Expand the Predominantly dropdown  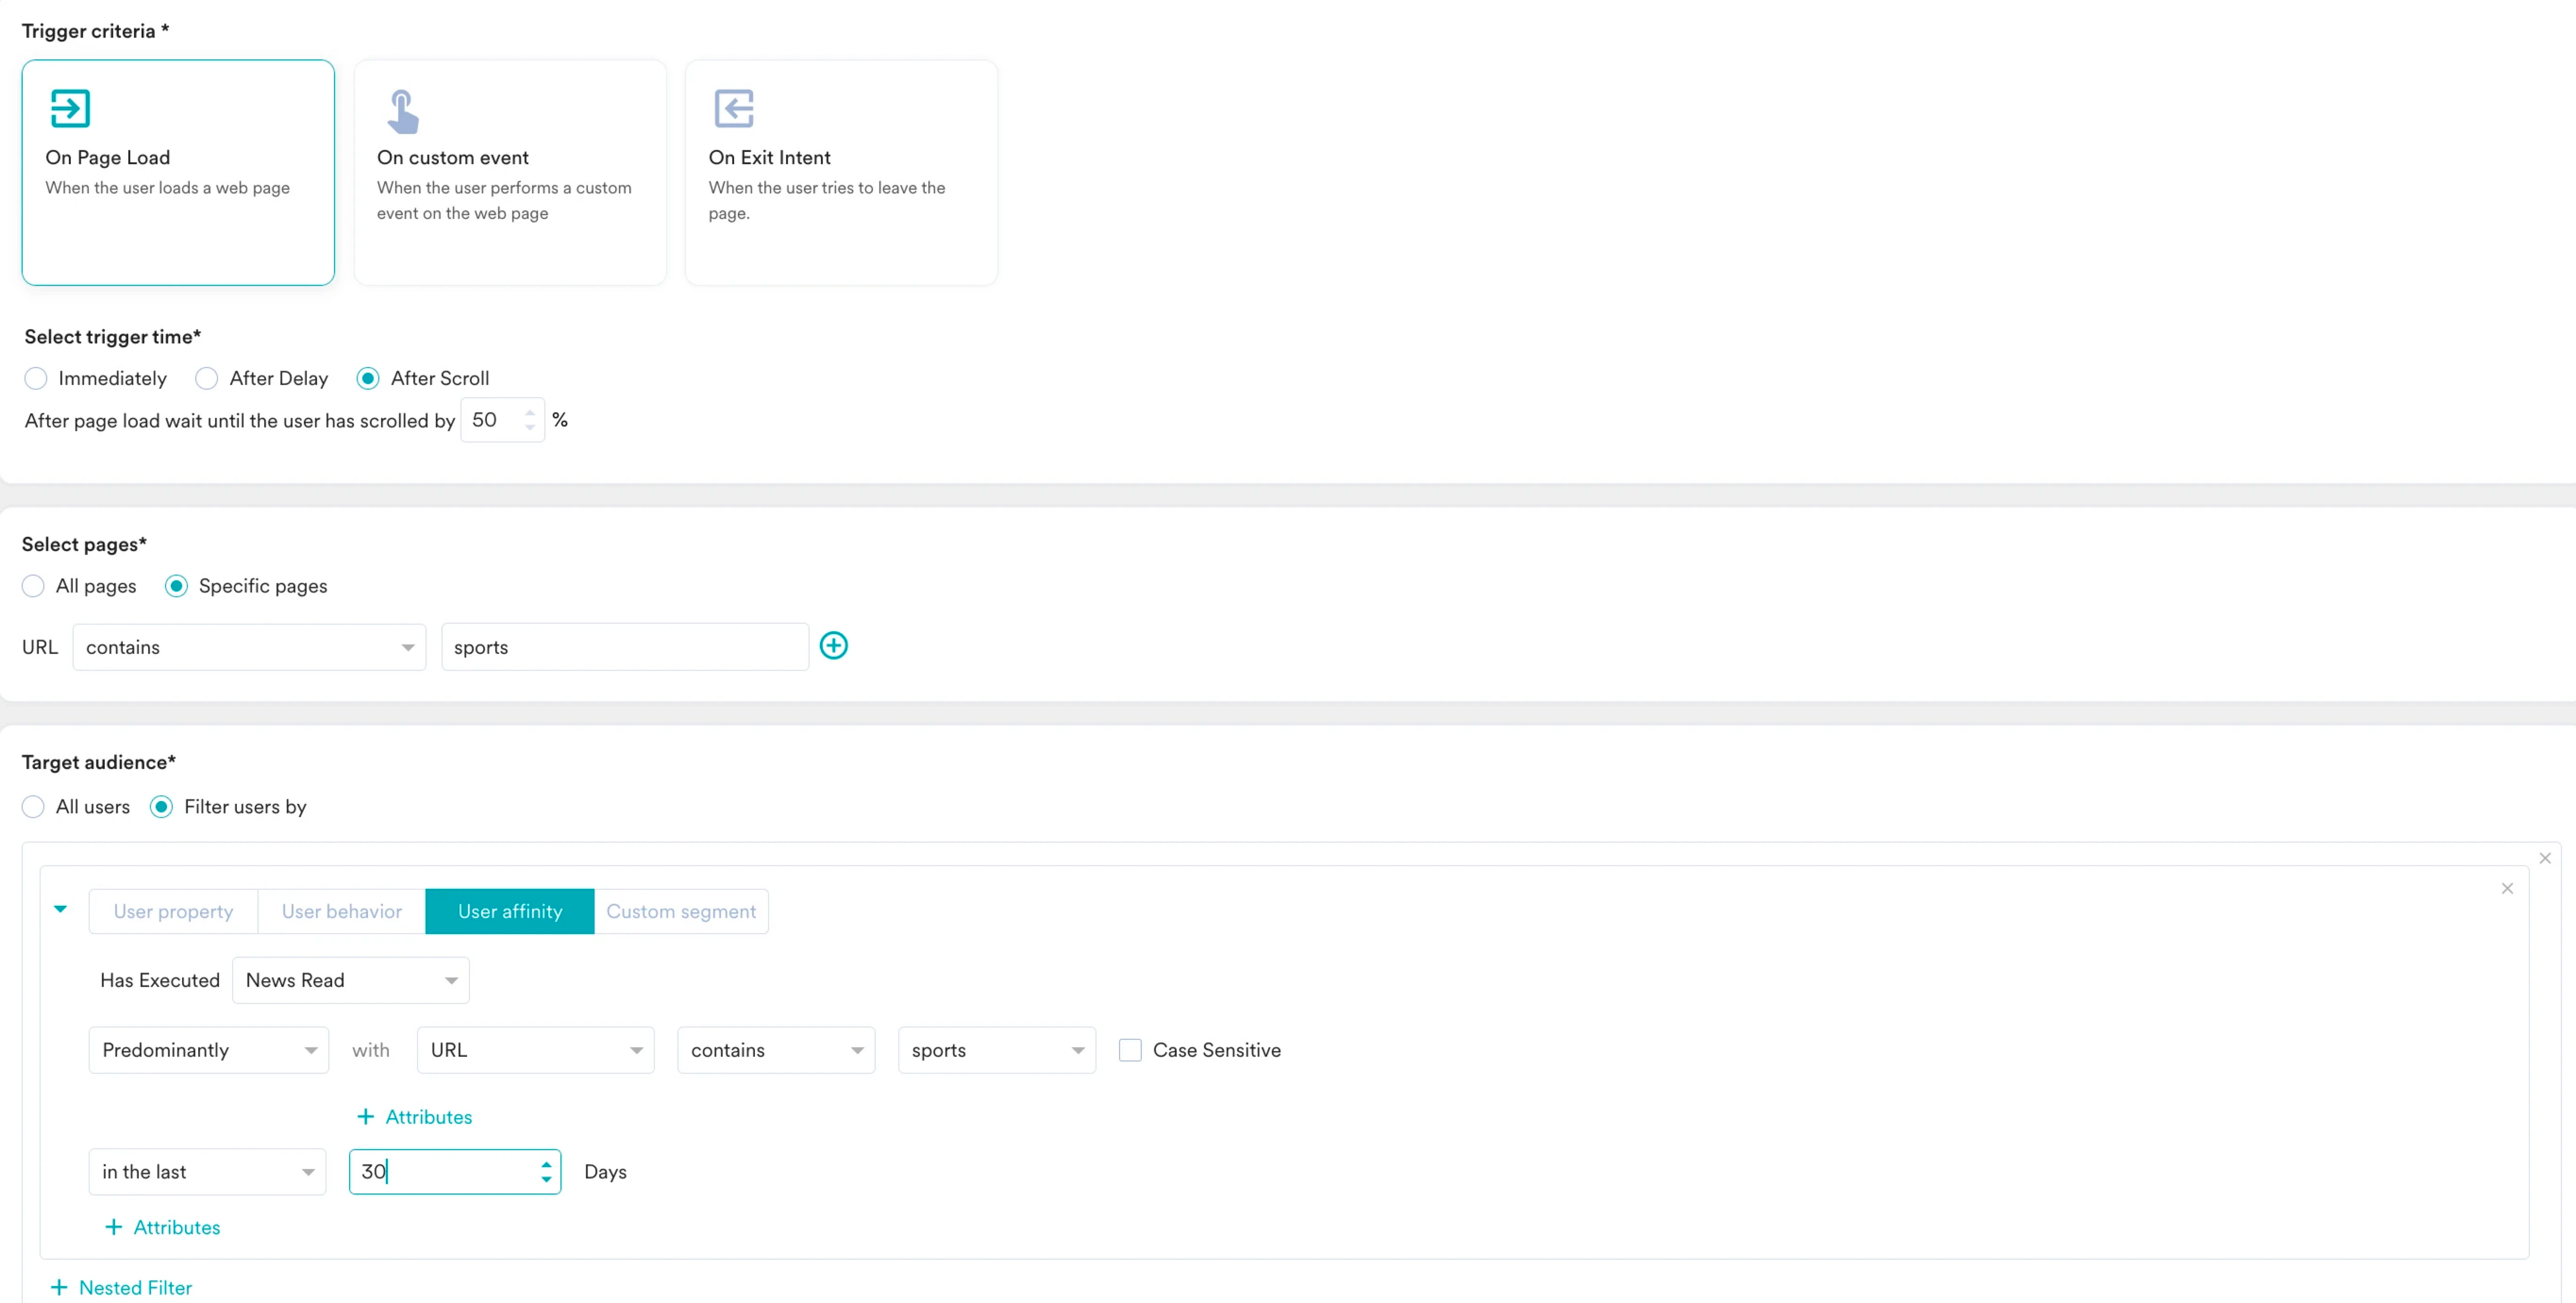208,1050
